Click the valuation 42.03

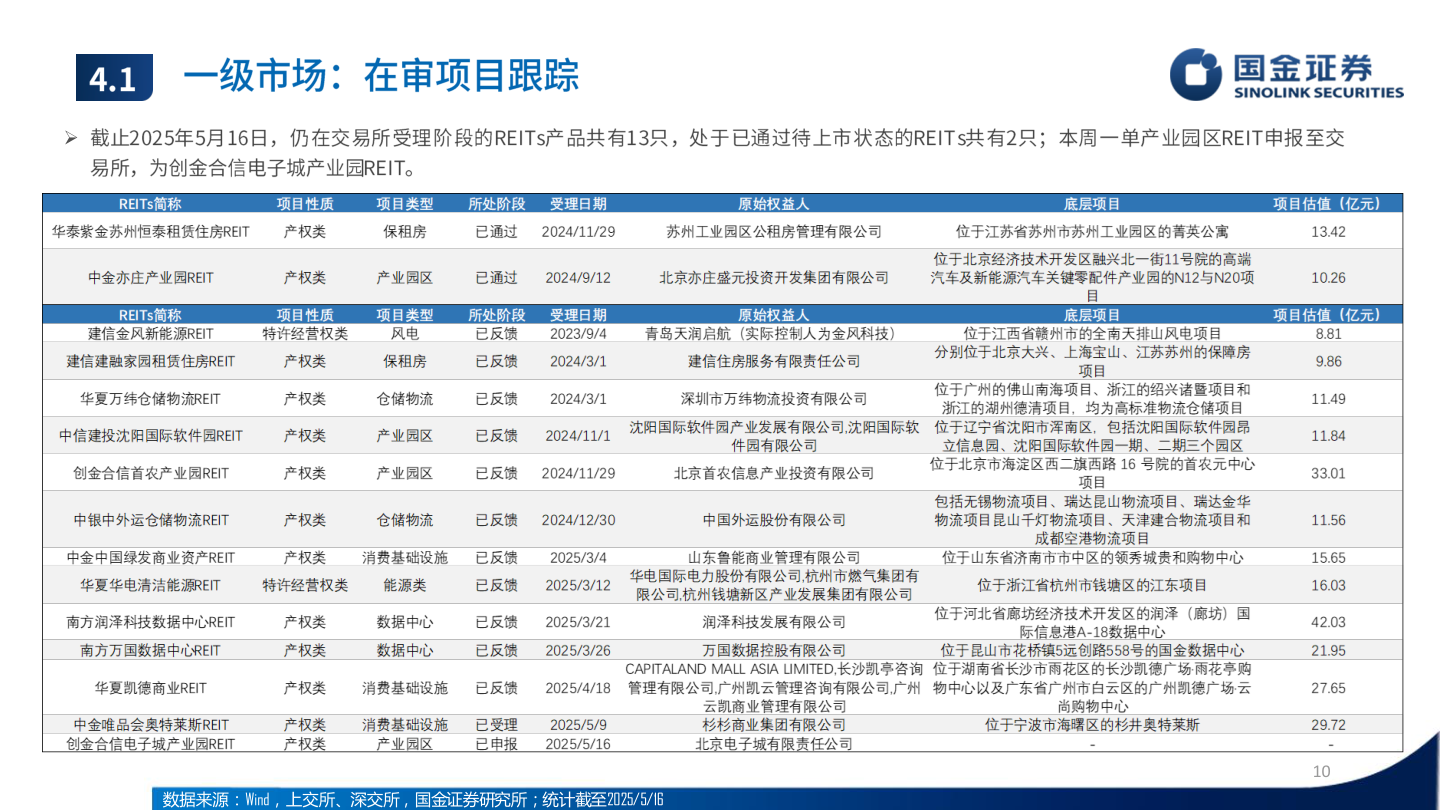pos(1328,622)
